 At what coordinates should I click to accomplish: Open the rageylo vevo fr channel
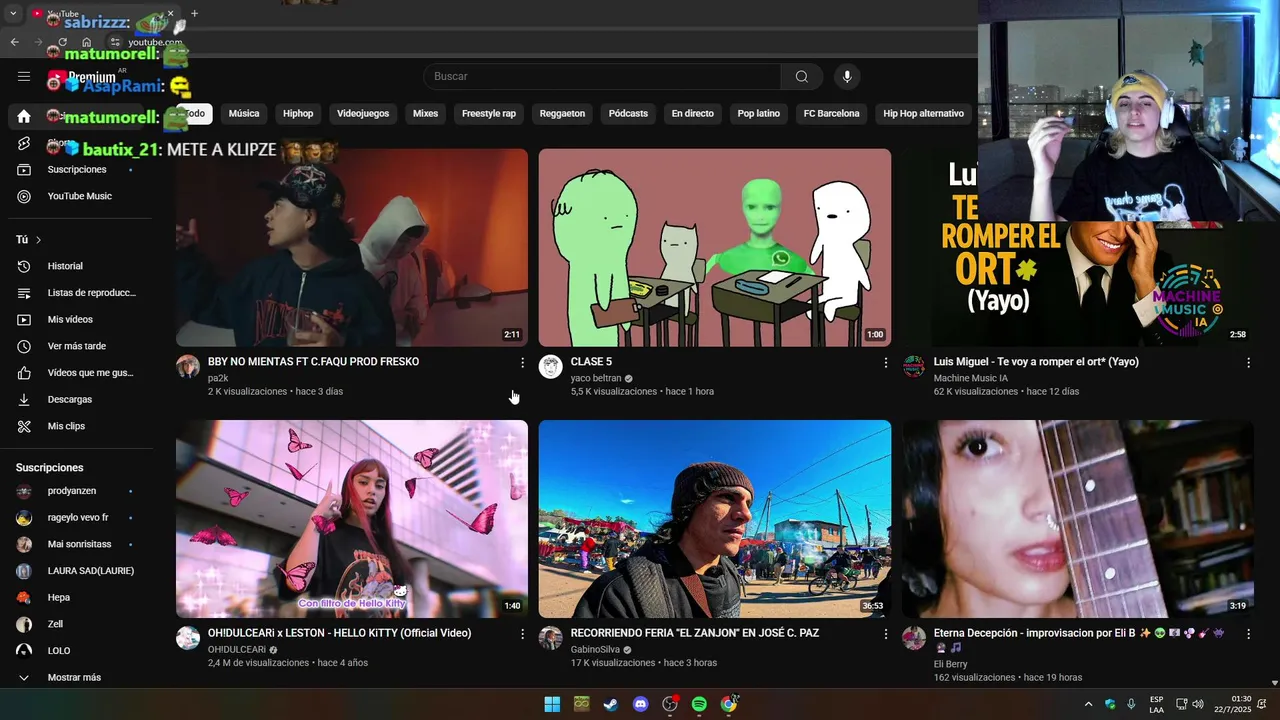coord(77,518)
